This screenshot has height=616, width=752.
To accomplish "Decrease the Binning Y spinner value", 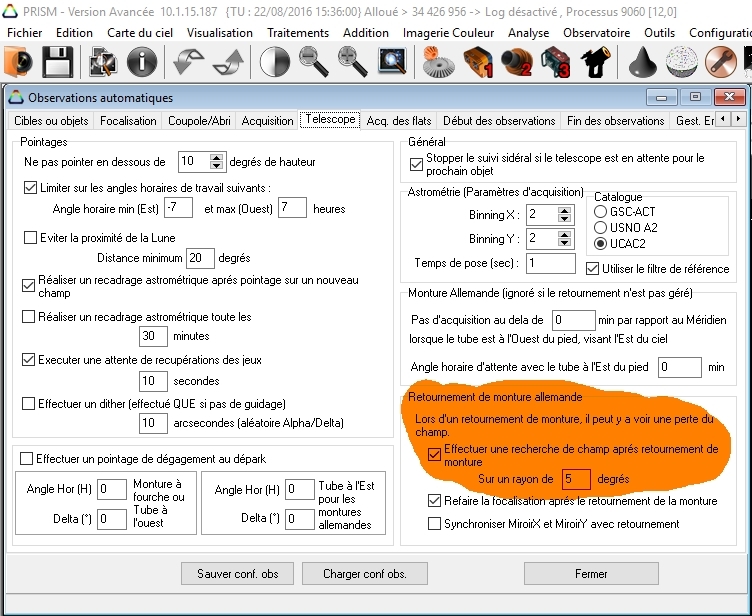I will [565, 243].
